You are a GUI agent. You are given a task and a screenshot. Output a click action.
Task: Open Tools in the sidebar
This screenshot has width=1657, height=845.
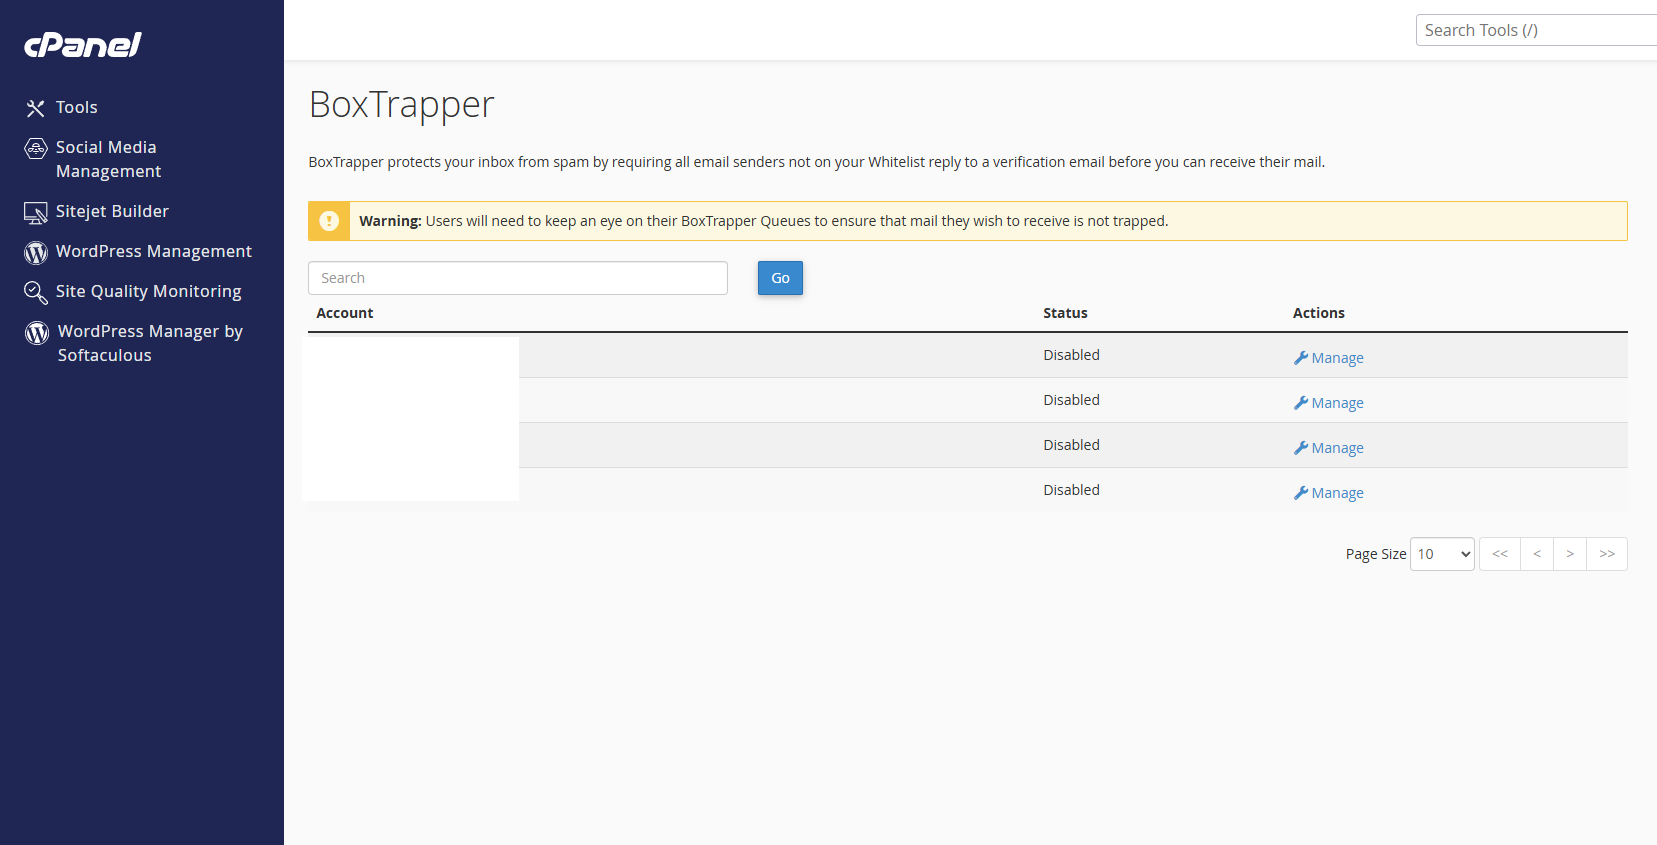[x=77, y=107]
